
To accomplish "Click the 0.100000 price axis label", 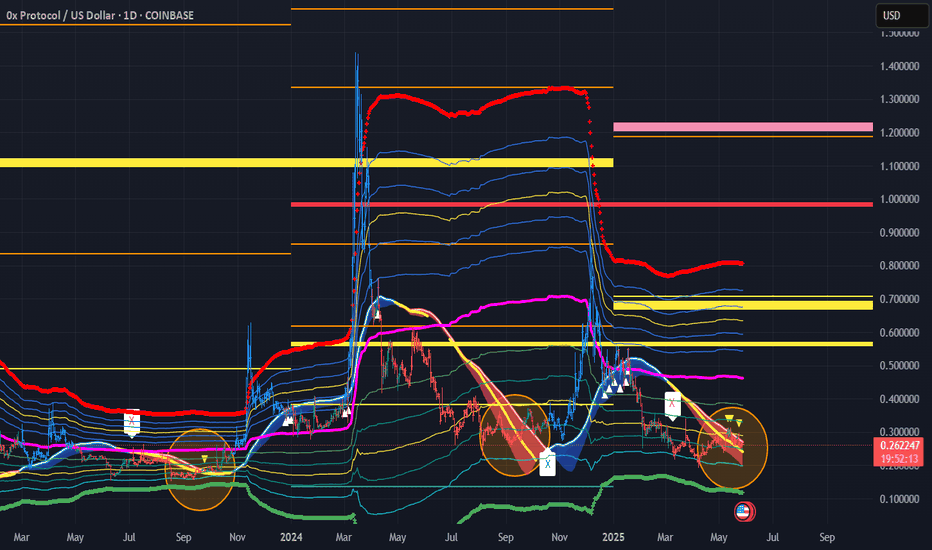I will coord(900,499).
